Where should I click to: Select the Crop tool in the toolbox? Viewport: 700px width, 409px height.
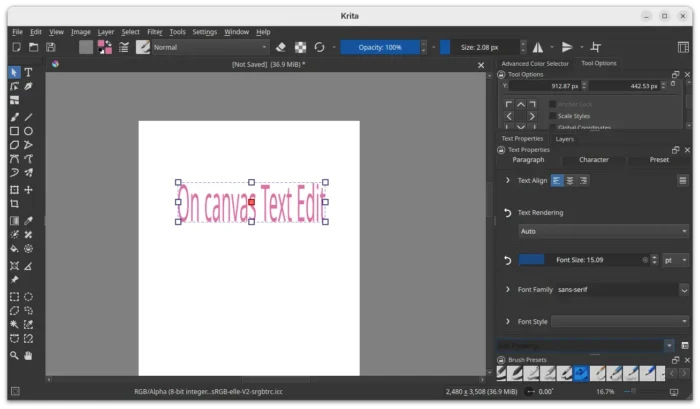click(14, 203)
